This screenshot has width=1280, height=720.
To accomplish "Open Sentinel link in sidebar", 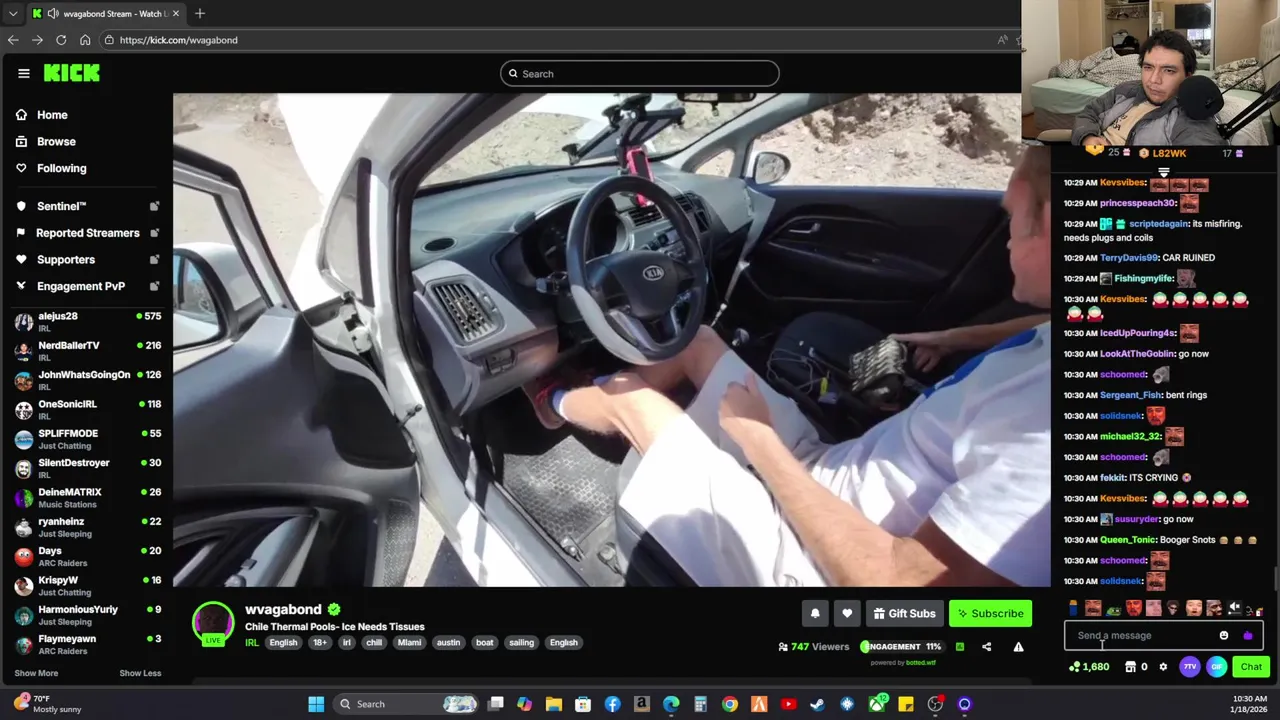I will [61, 206].
